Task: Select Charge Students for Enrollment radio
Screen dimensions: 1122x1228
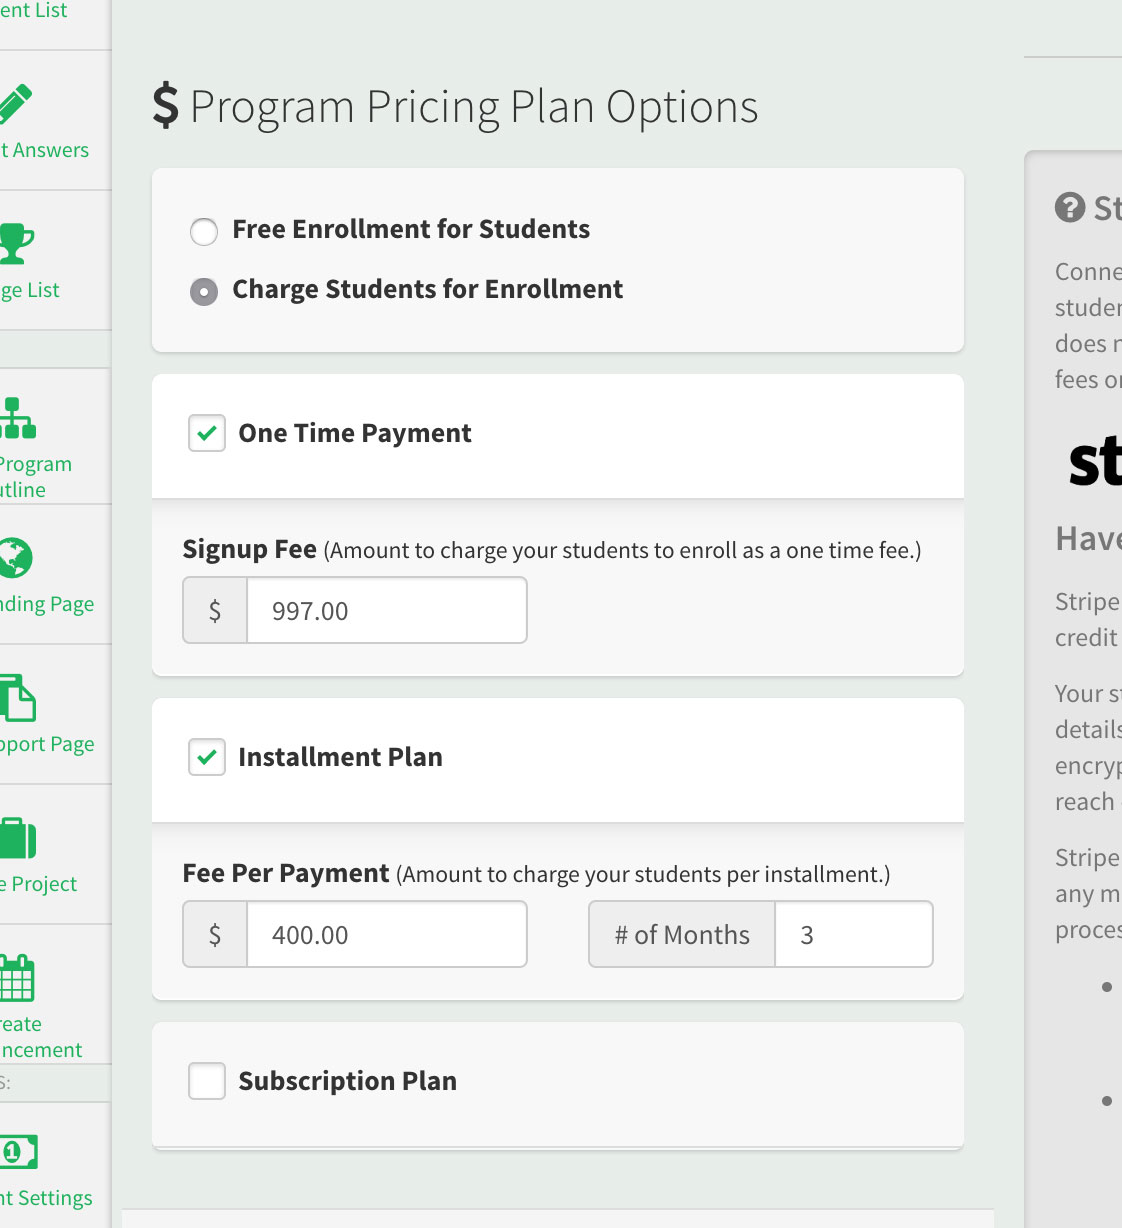Action: (204, 292)
